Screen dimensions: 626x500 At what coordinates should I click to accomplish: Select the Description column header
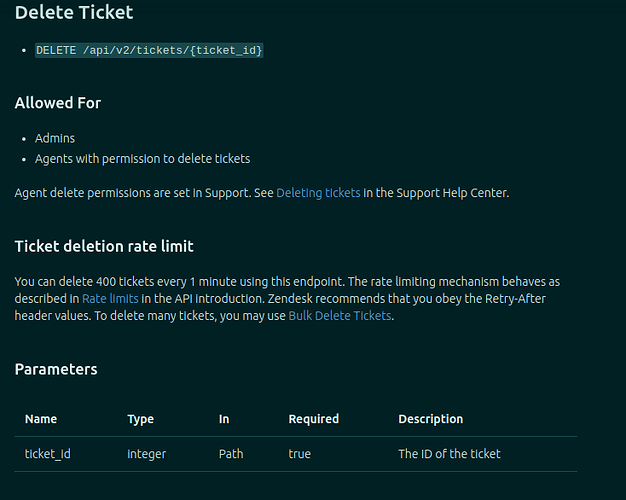click(x=431, y=419)
